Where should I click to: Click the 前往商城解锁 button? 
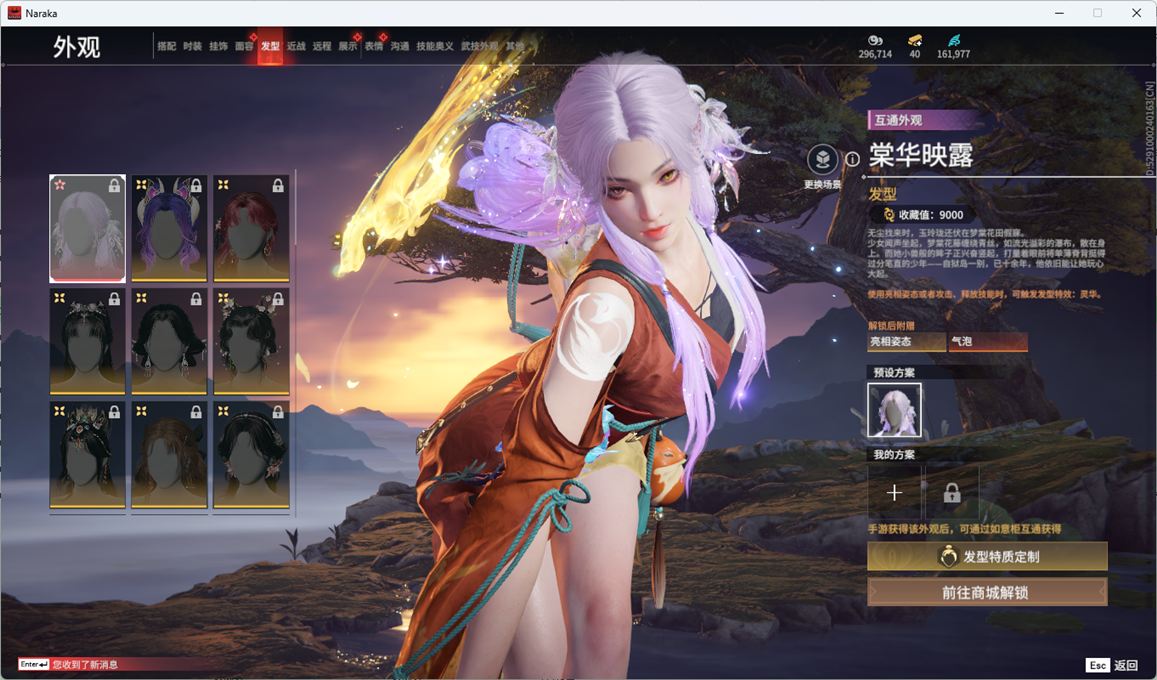point(987,592)
